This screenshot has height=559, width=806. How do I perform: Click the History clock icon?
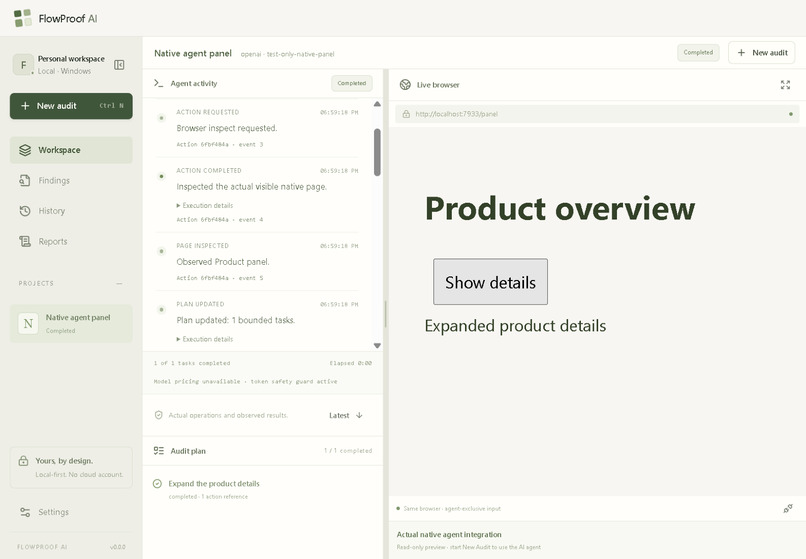point(25,211)
